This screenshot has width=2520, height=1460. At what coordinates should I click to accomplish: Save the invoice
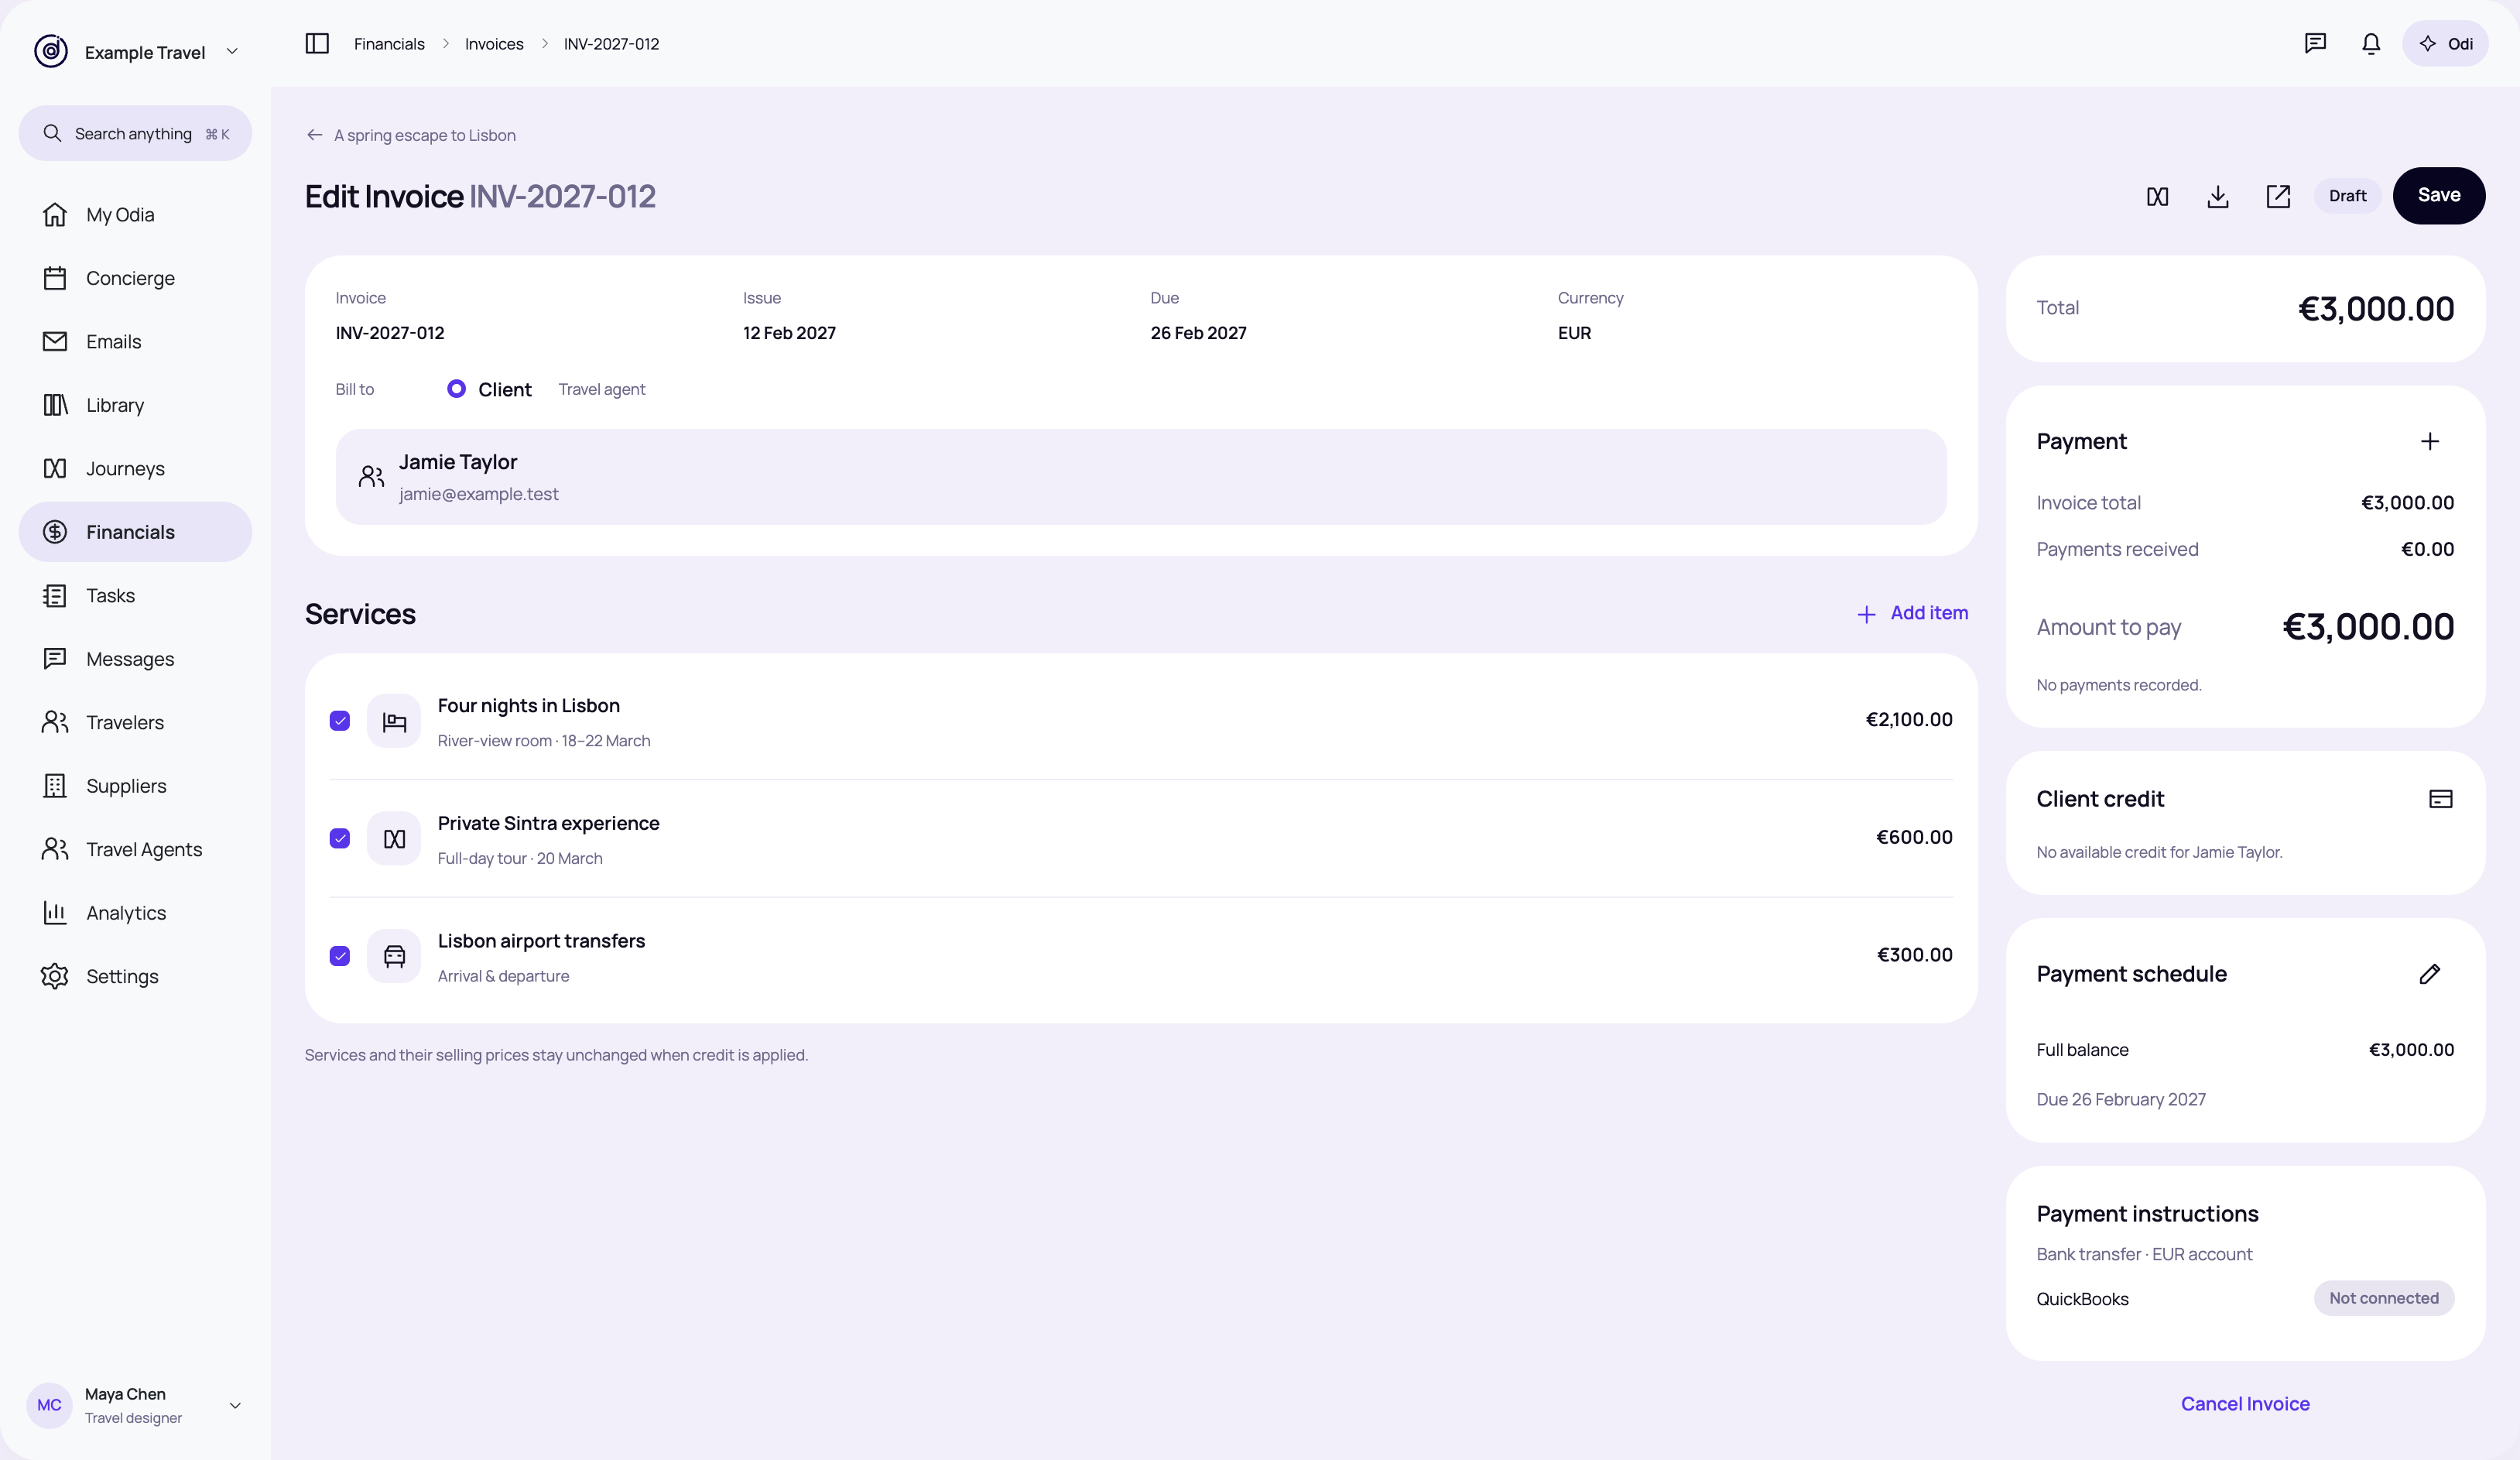[x=2438, y=195]
